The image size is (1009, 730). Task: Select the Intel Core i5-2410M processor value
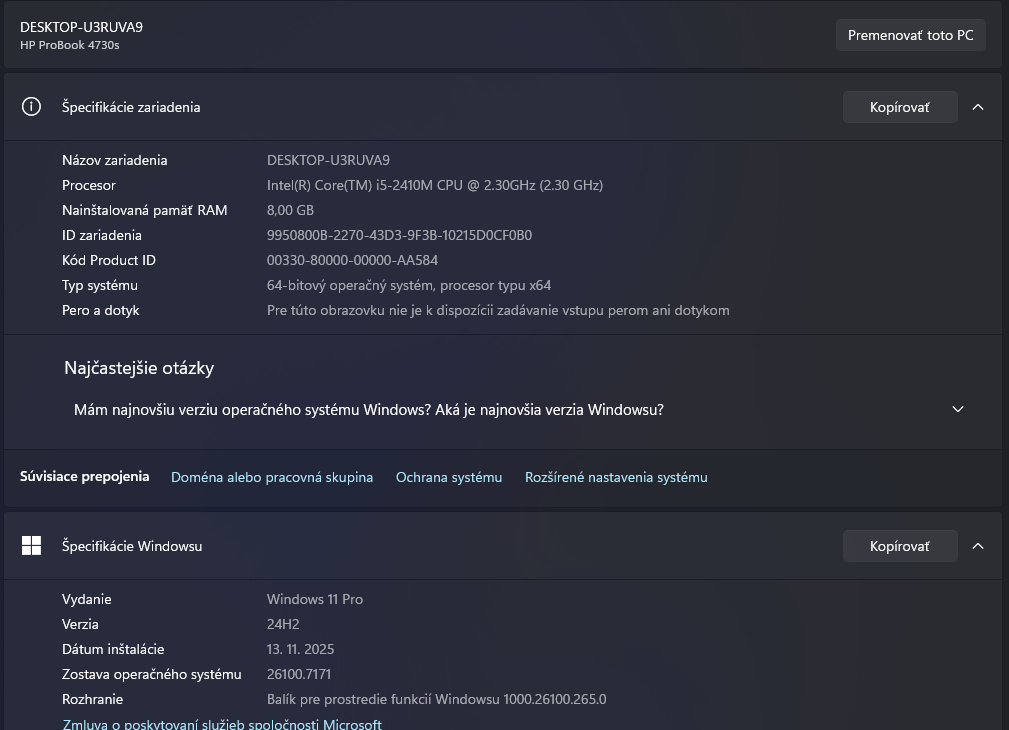(x=434, y=185)
